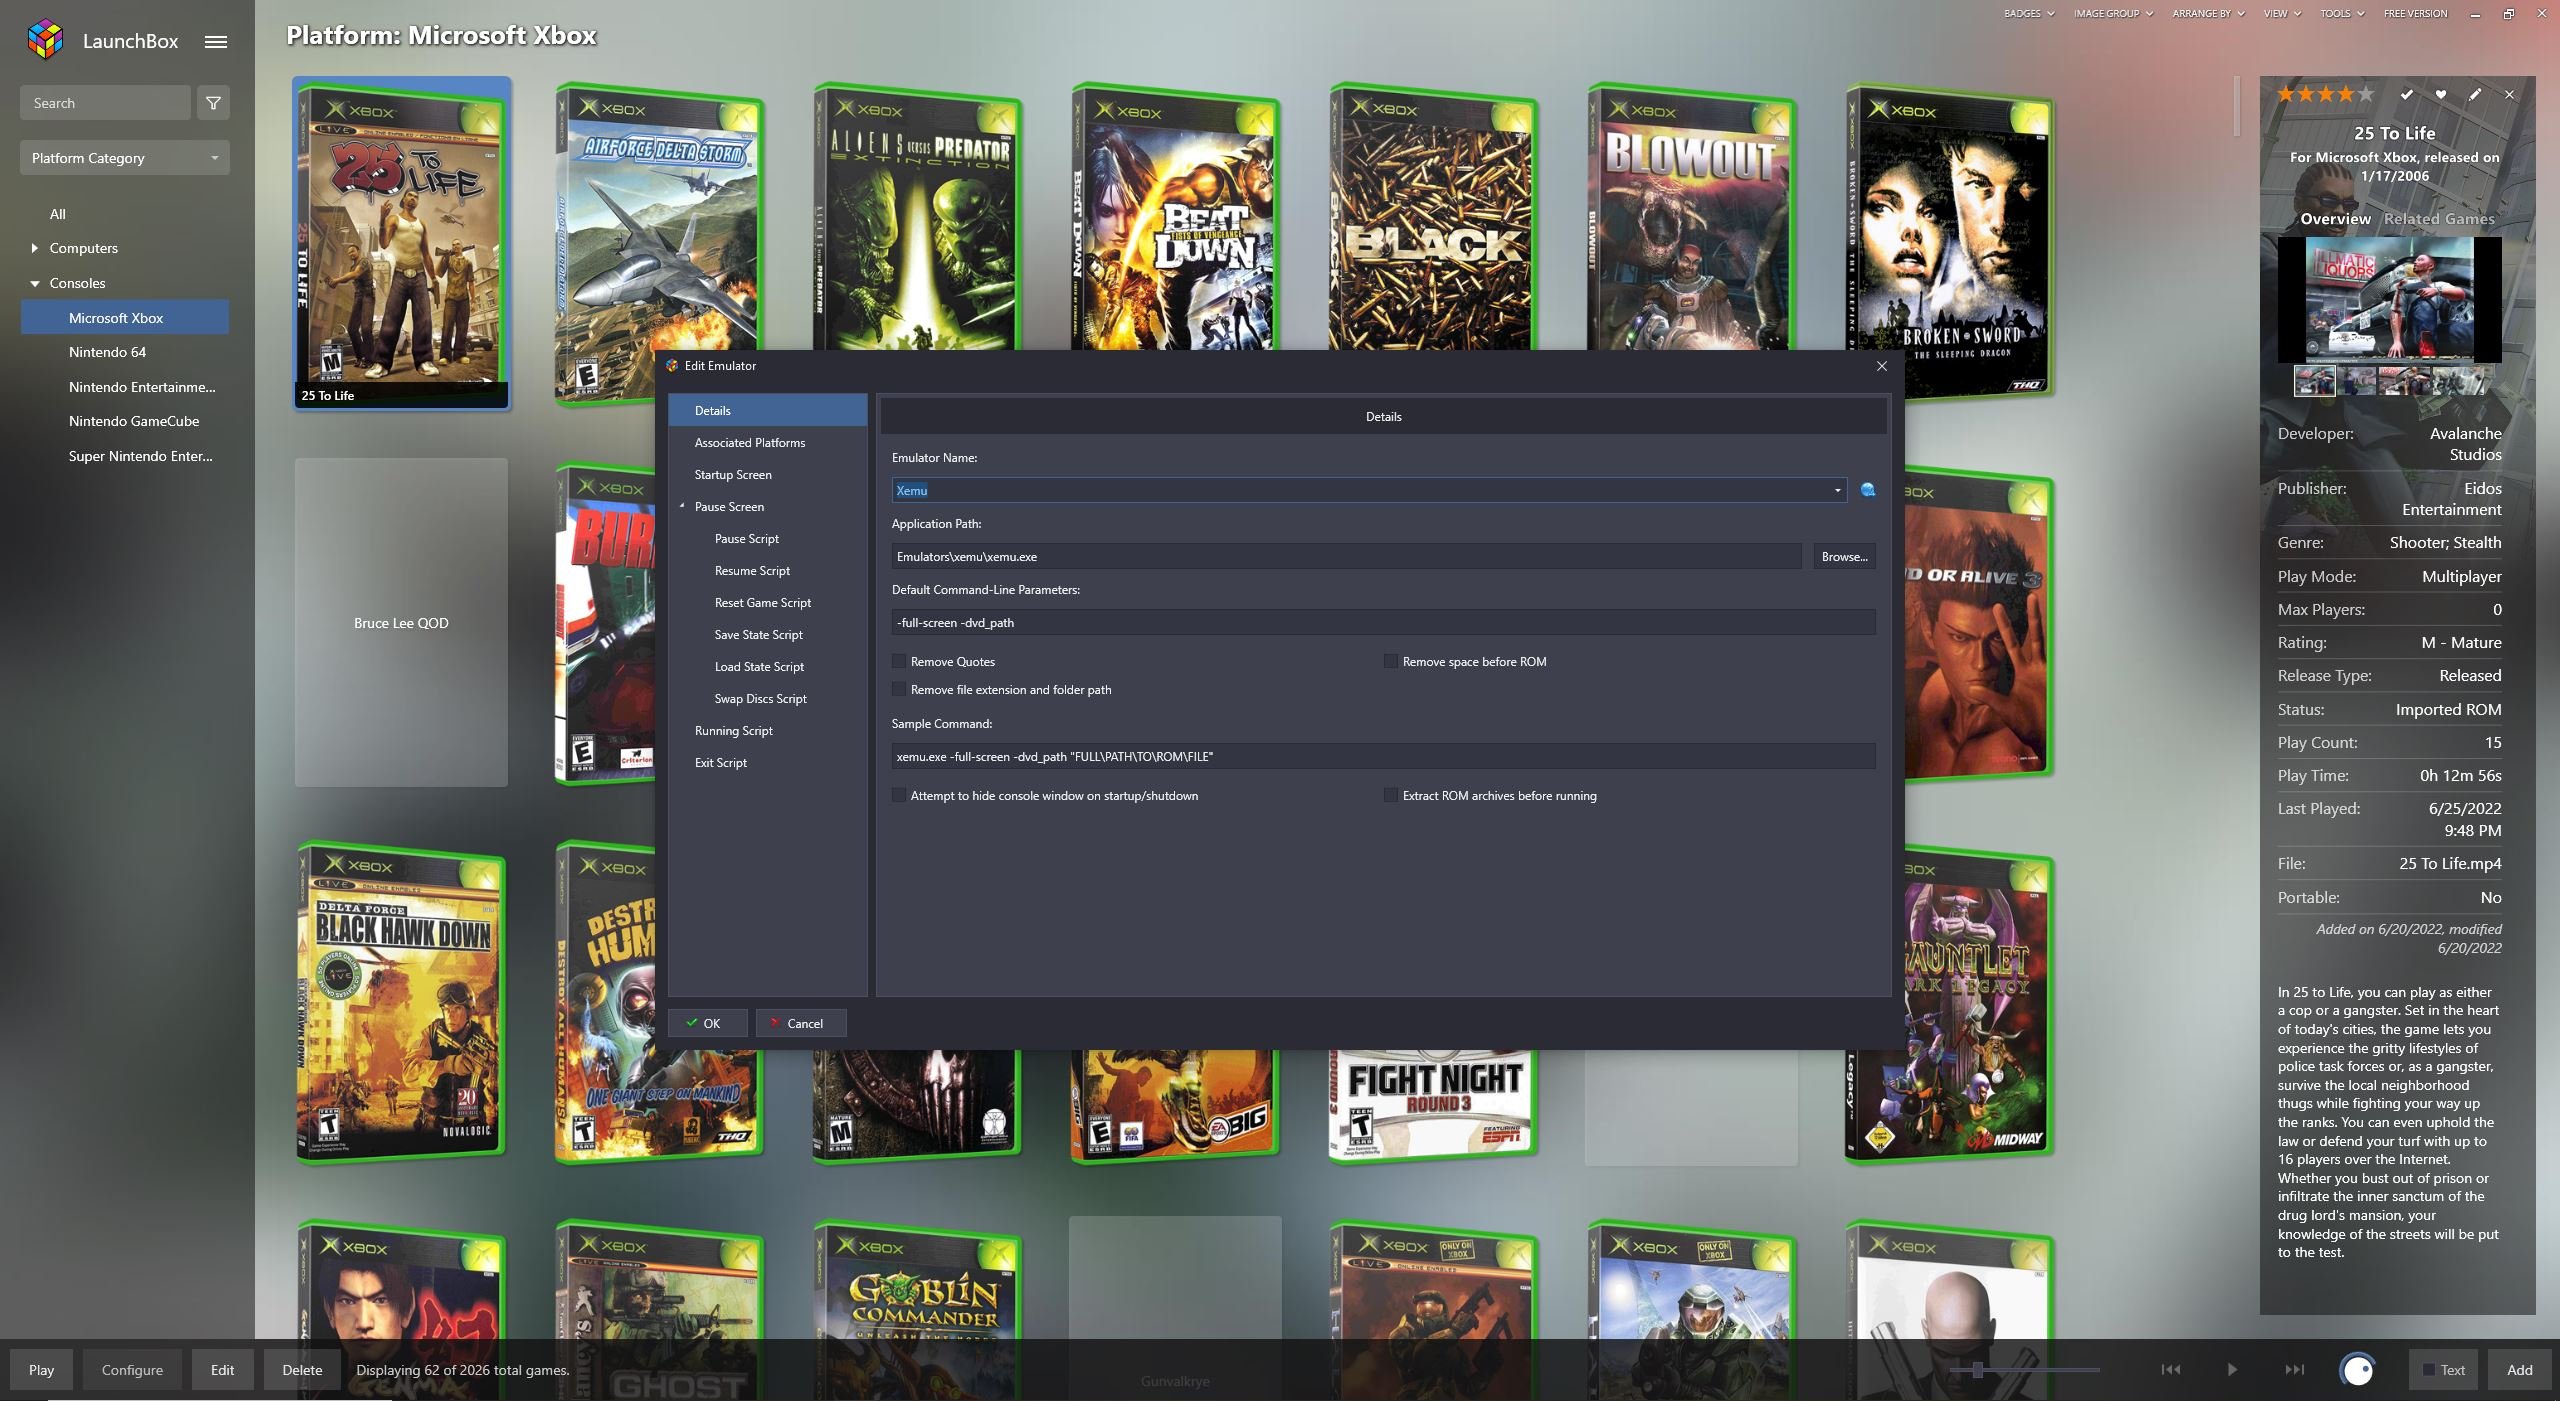Click the Delete button in bottom bar
Image resolution: width=2560 pixels, height=1401 pixels.
pyautogui.click(x=302, y=1369)
